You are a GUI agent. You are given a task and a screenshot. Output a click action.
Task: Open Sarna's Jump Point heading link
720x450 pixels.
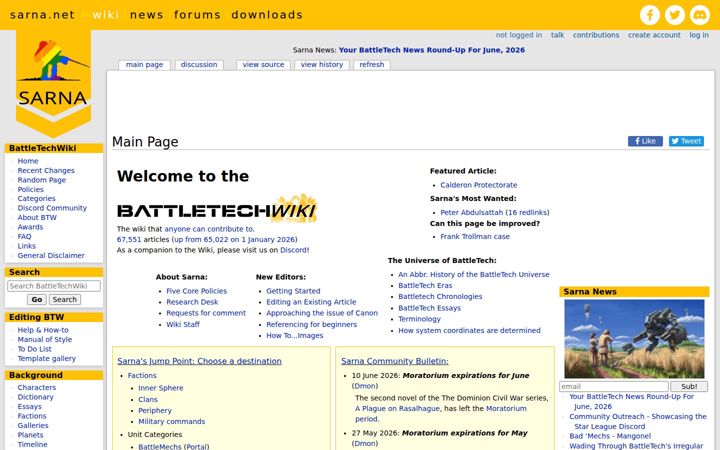tap(199, 361)
